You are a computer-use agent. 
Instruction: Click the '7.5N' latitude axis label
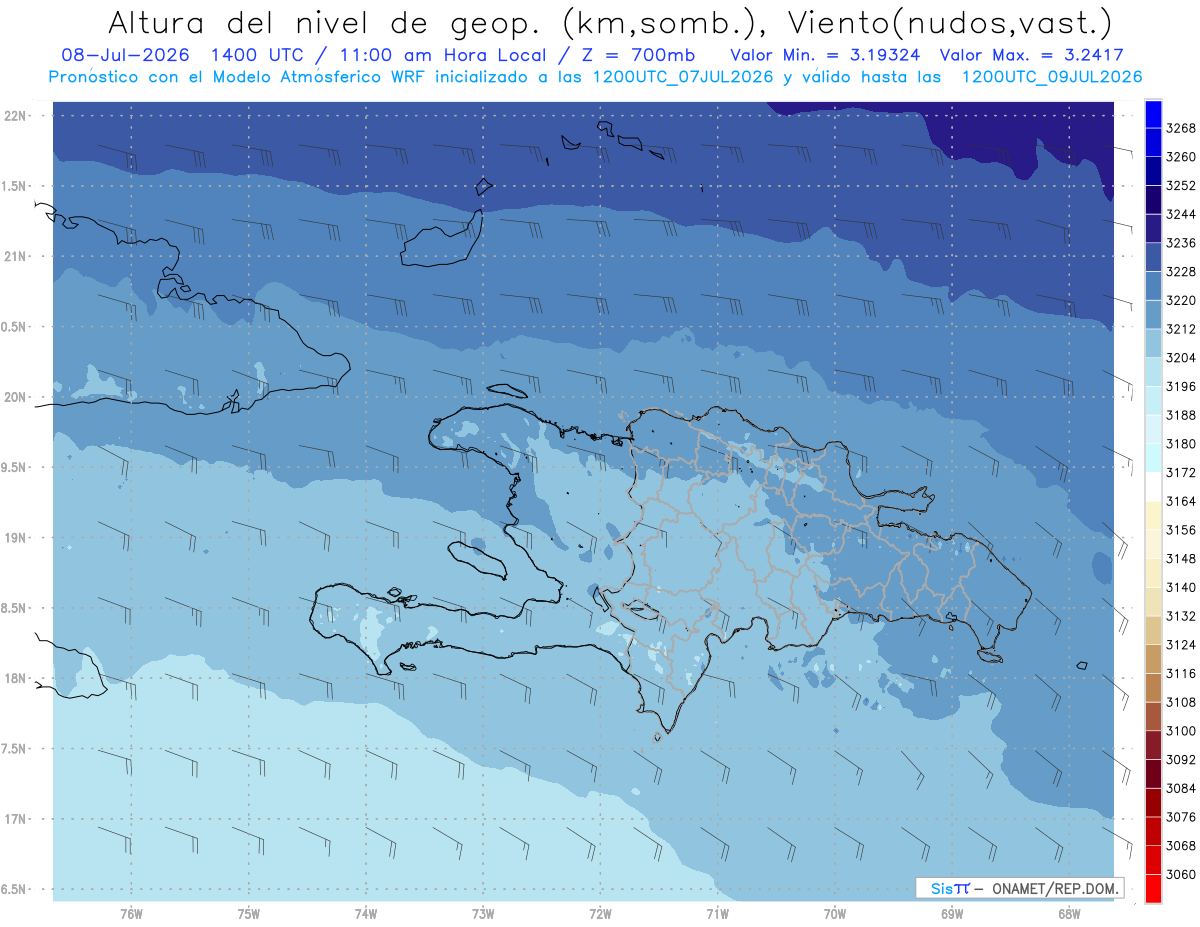(14, 749)
